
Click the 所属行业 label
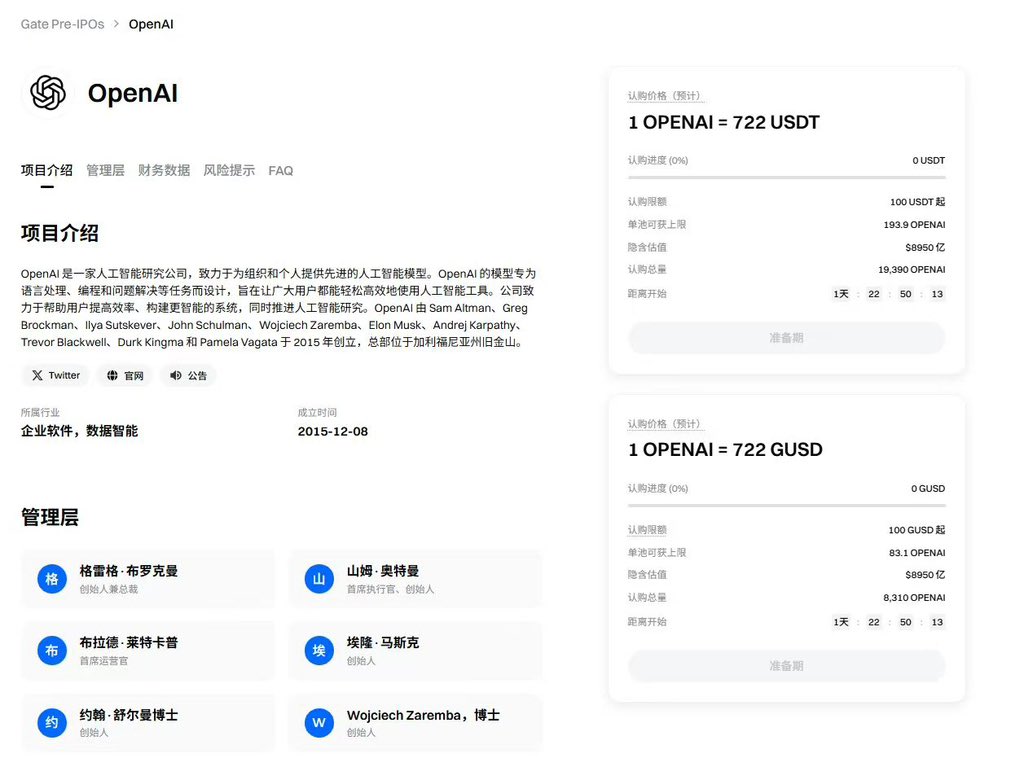point(40,412)
